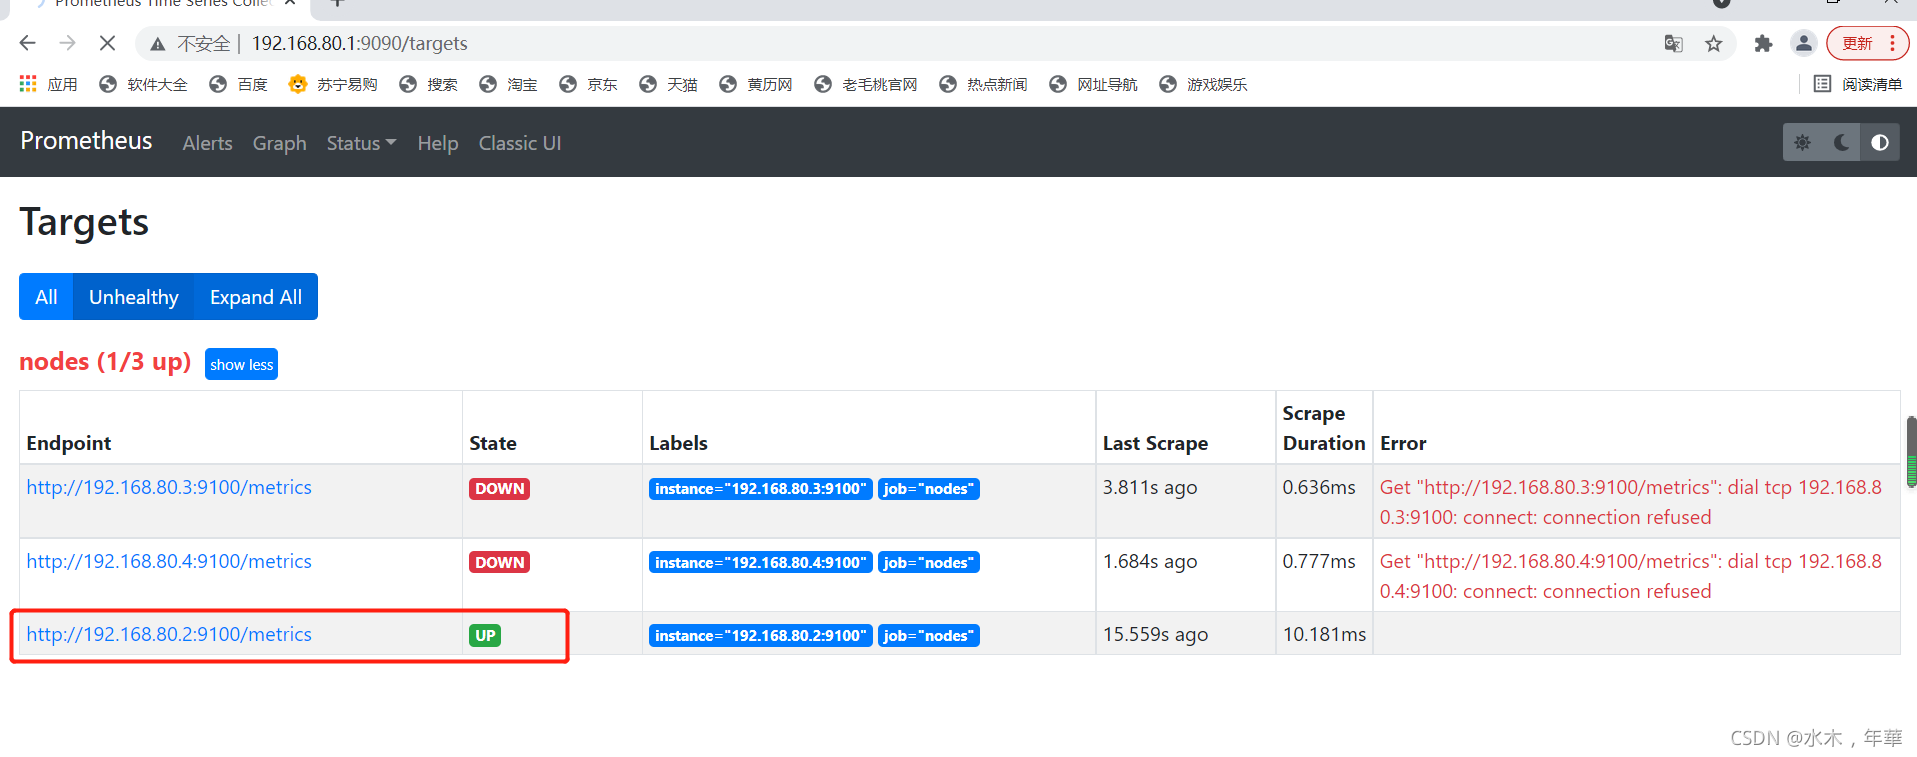Open the Alerts page
The image size is (1917, 757).
tap(207, 143)
